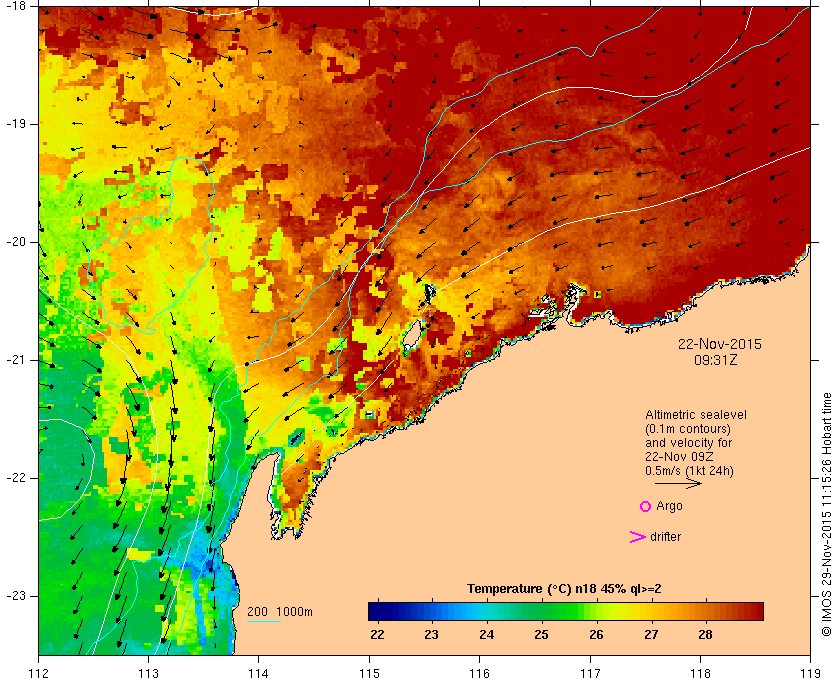Click the magenta drifter arrow symbol
840x680 pixels.
(x=638, y=537)
